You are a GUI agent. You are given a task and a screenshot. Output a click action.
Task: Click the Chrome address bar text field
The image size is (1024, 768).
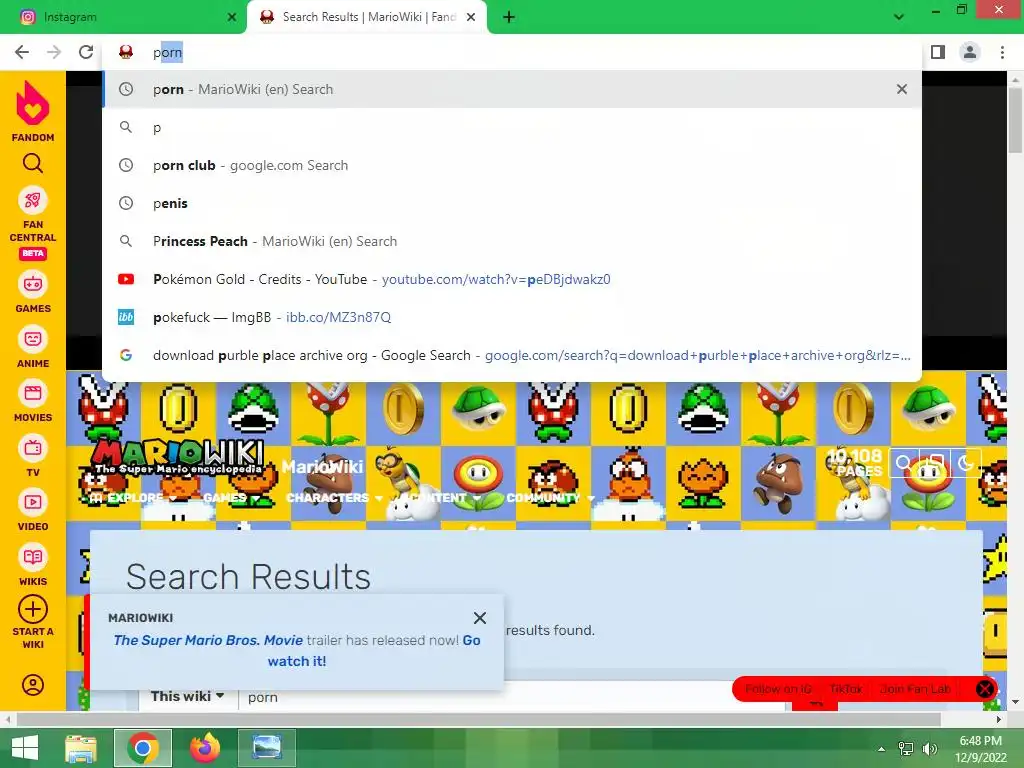point(512,52)
